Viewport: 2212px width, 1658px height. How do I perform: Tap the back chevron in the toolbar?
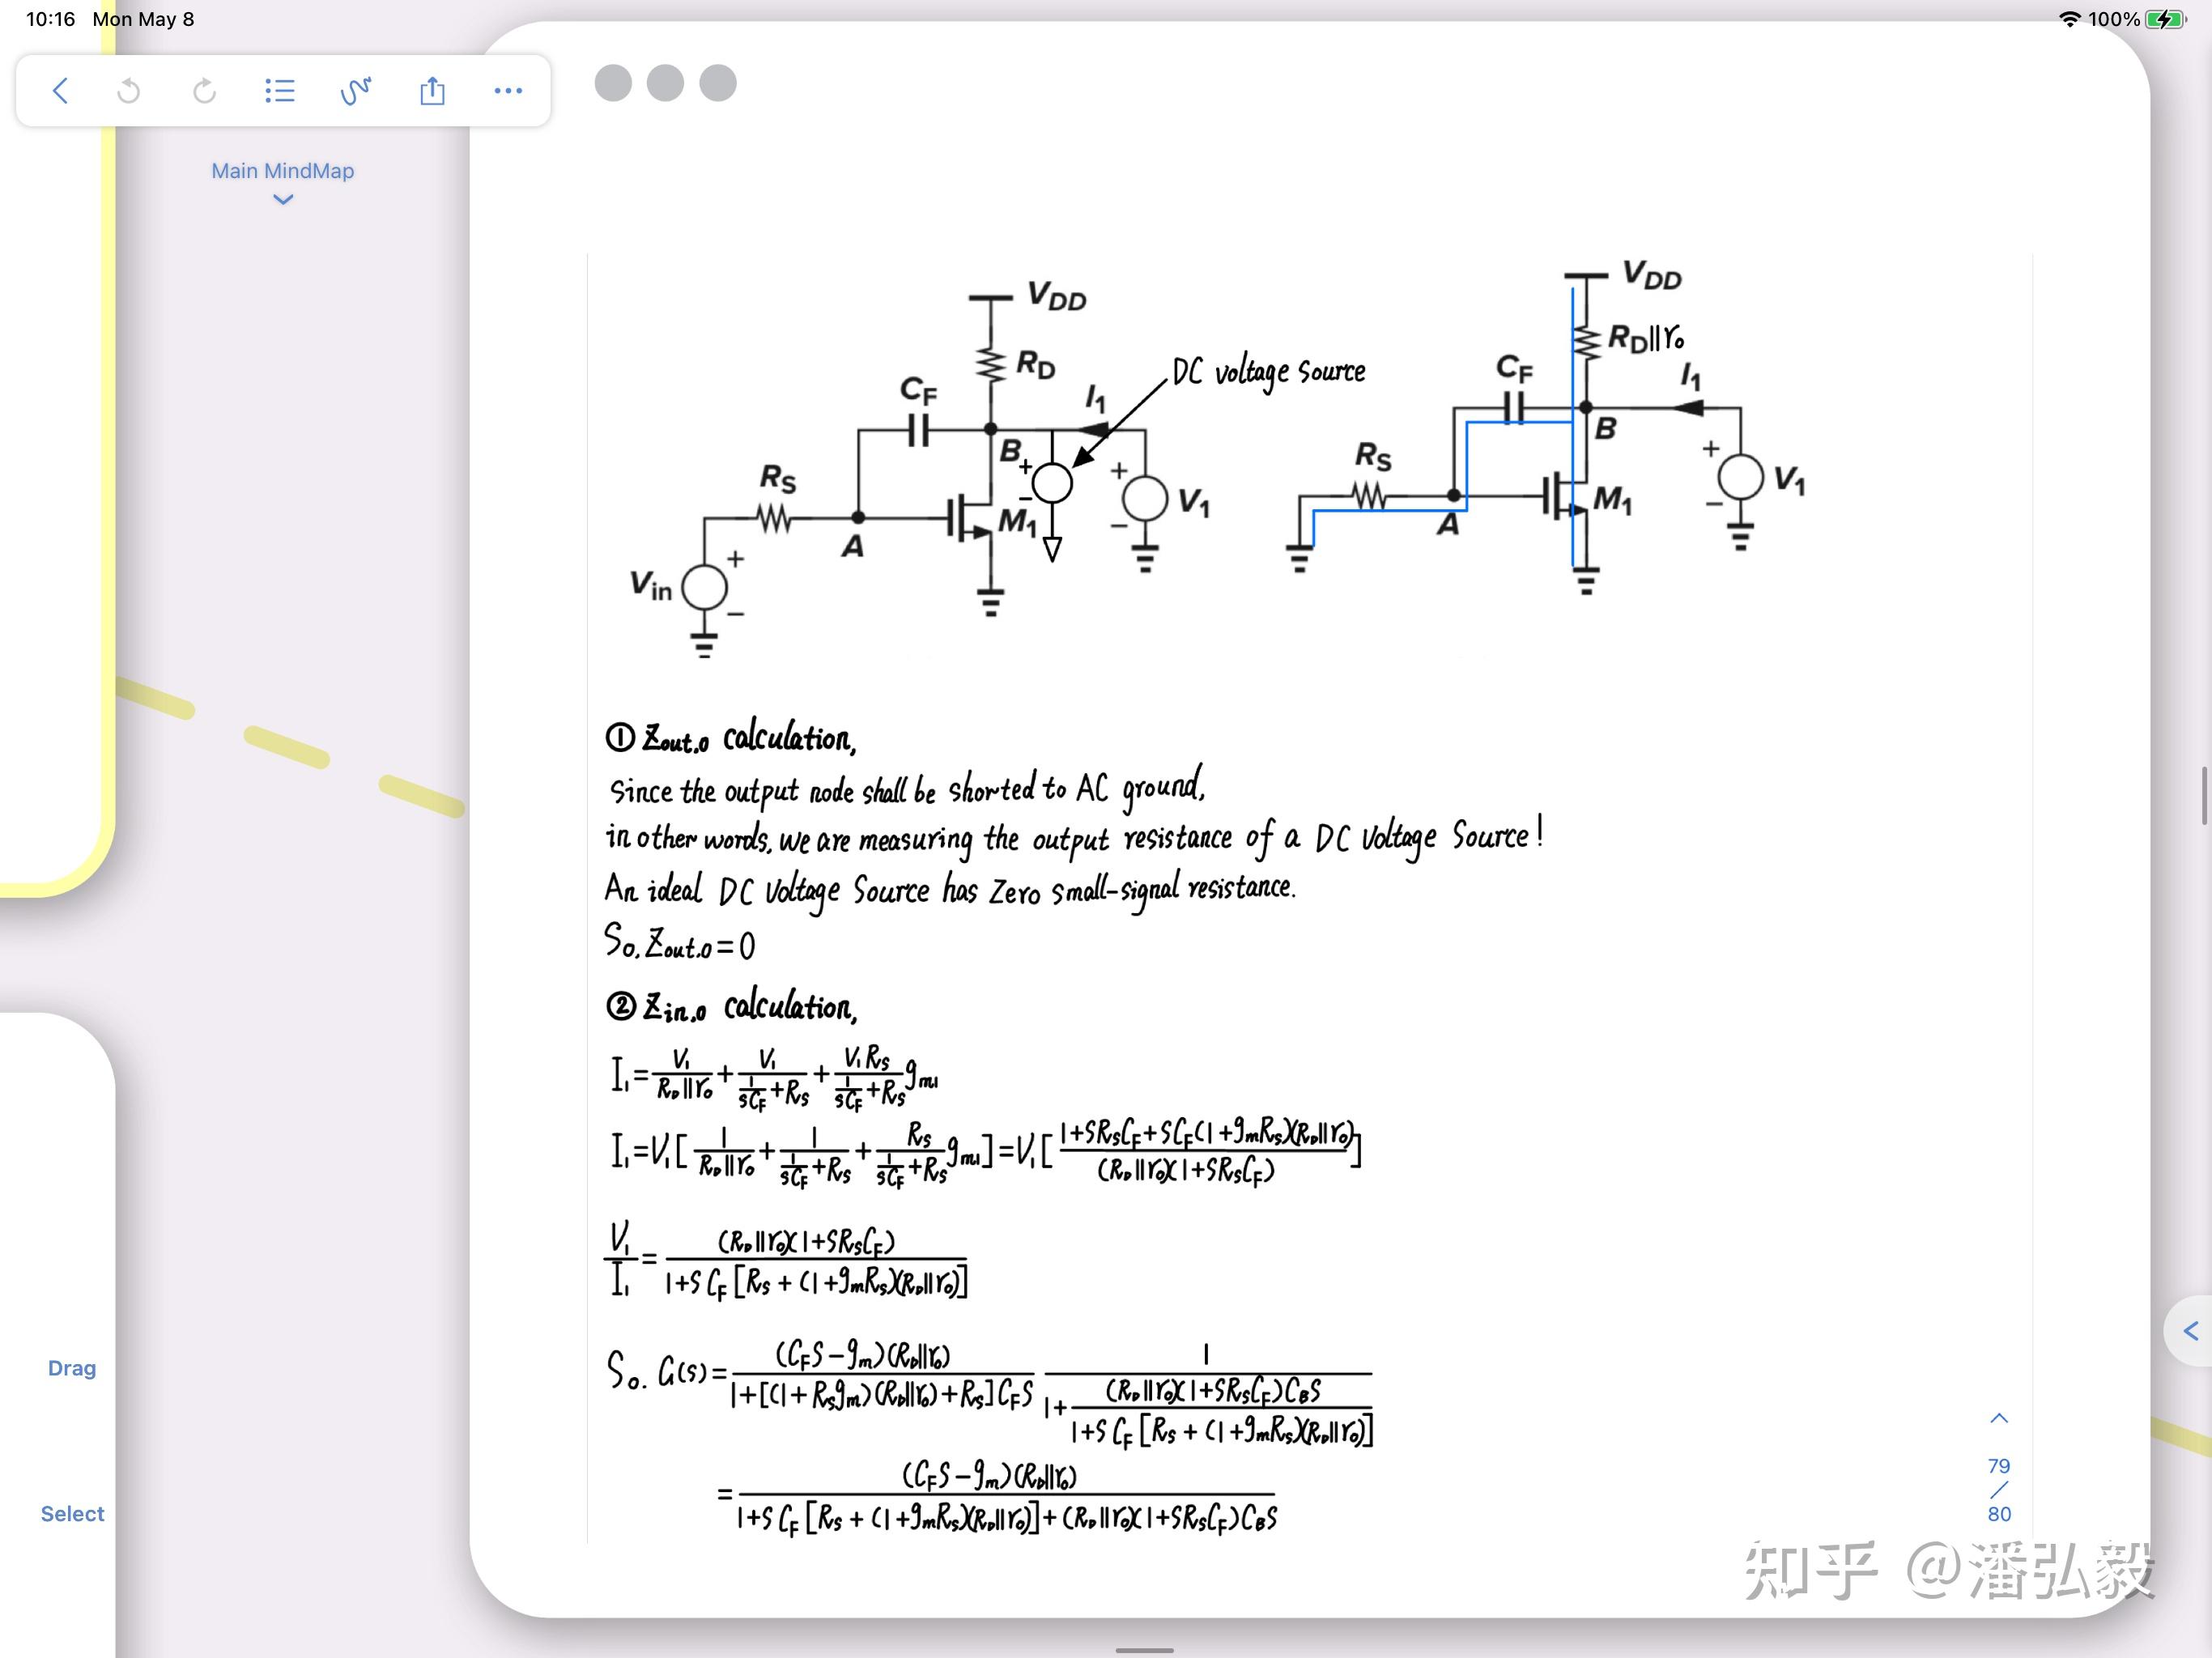pyautogui.click(x=60, y=91)
